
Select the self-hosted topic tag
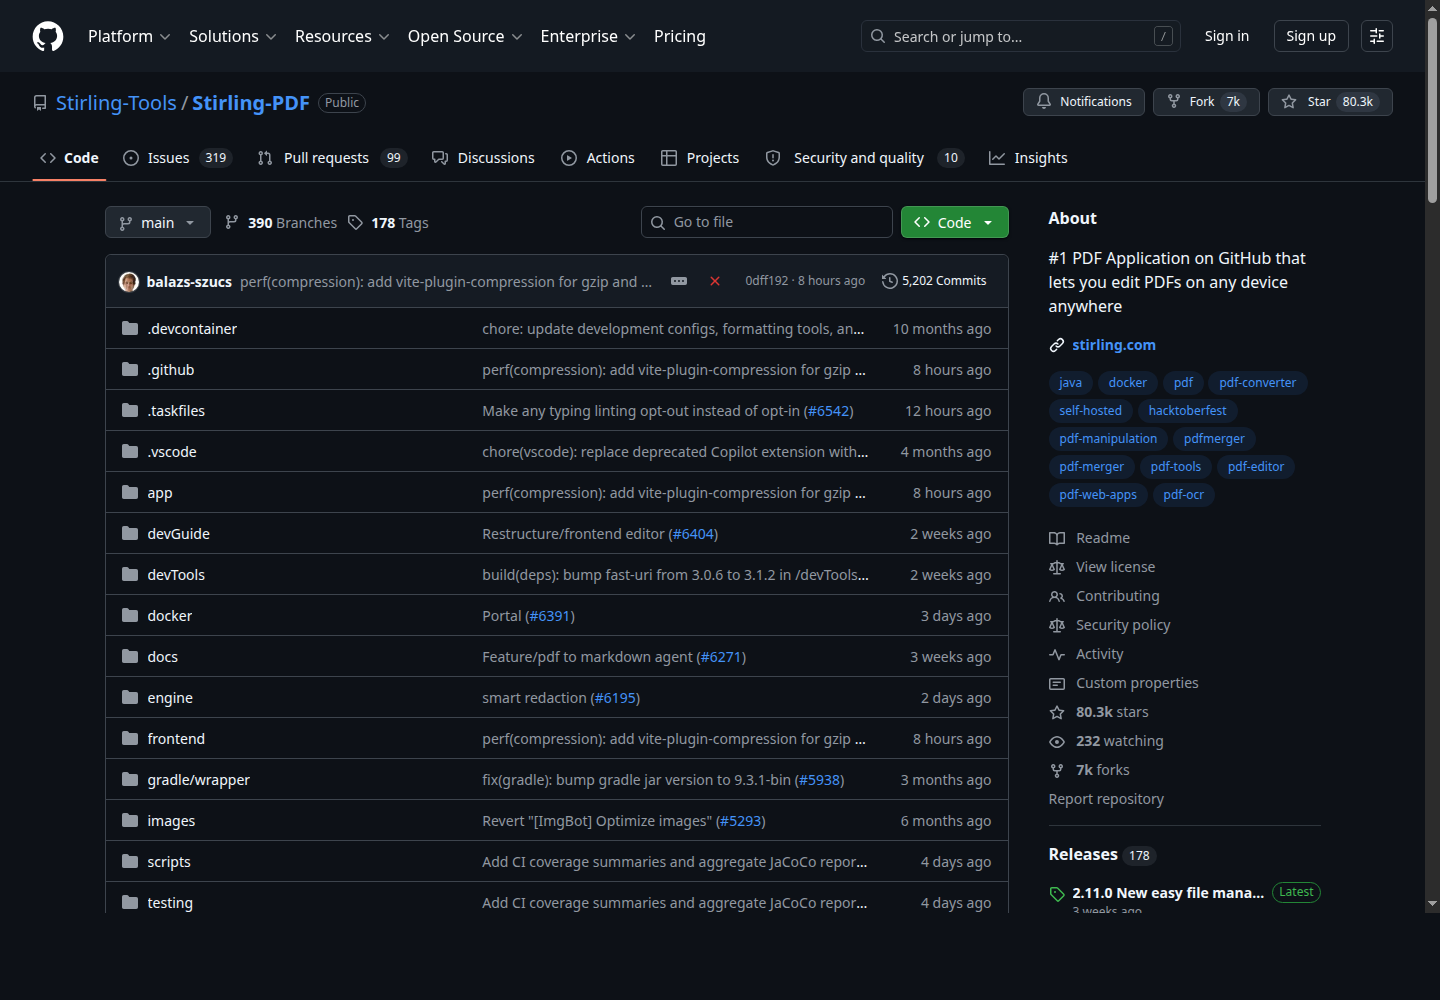(1091, 411)
